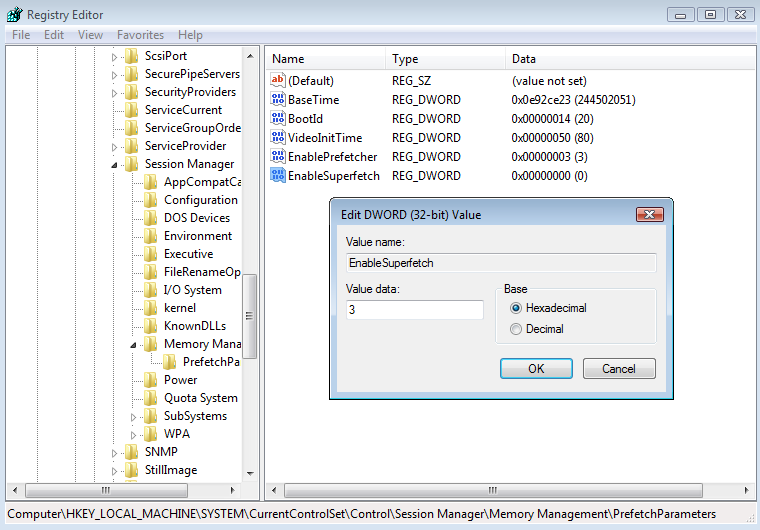760x530 pixels.
Task: Click the EnablePrefetcher DWORD icon
Action: coord(278,156)
